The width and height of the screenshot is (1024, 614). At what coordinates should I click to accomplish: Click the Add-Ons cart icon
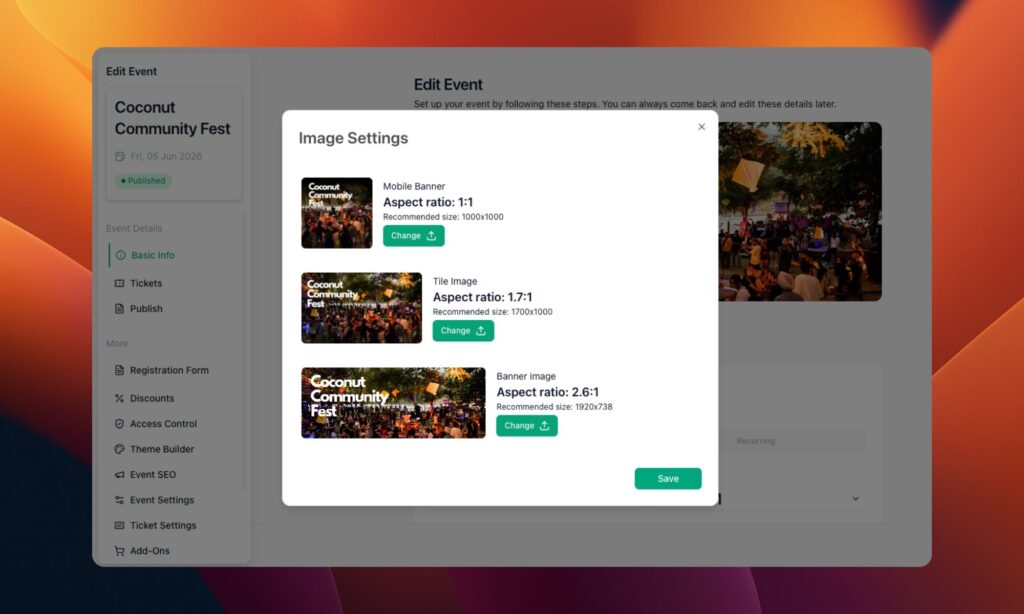pos(120,551)
